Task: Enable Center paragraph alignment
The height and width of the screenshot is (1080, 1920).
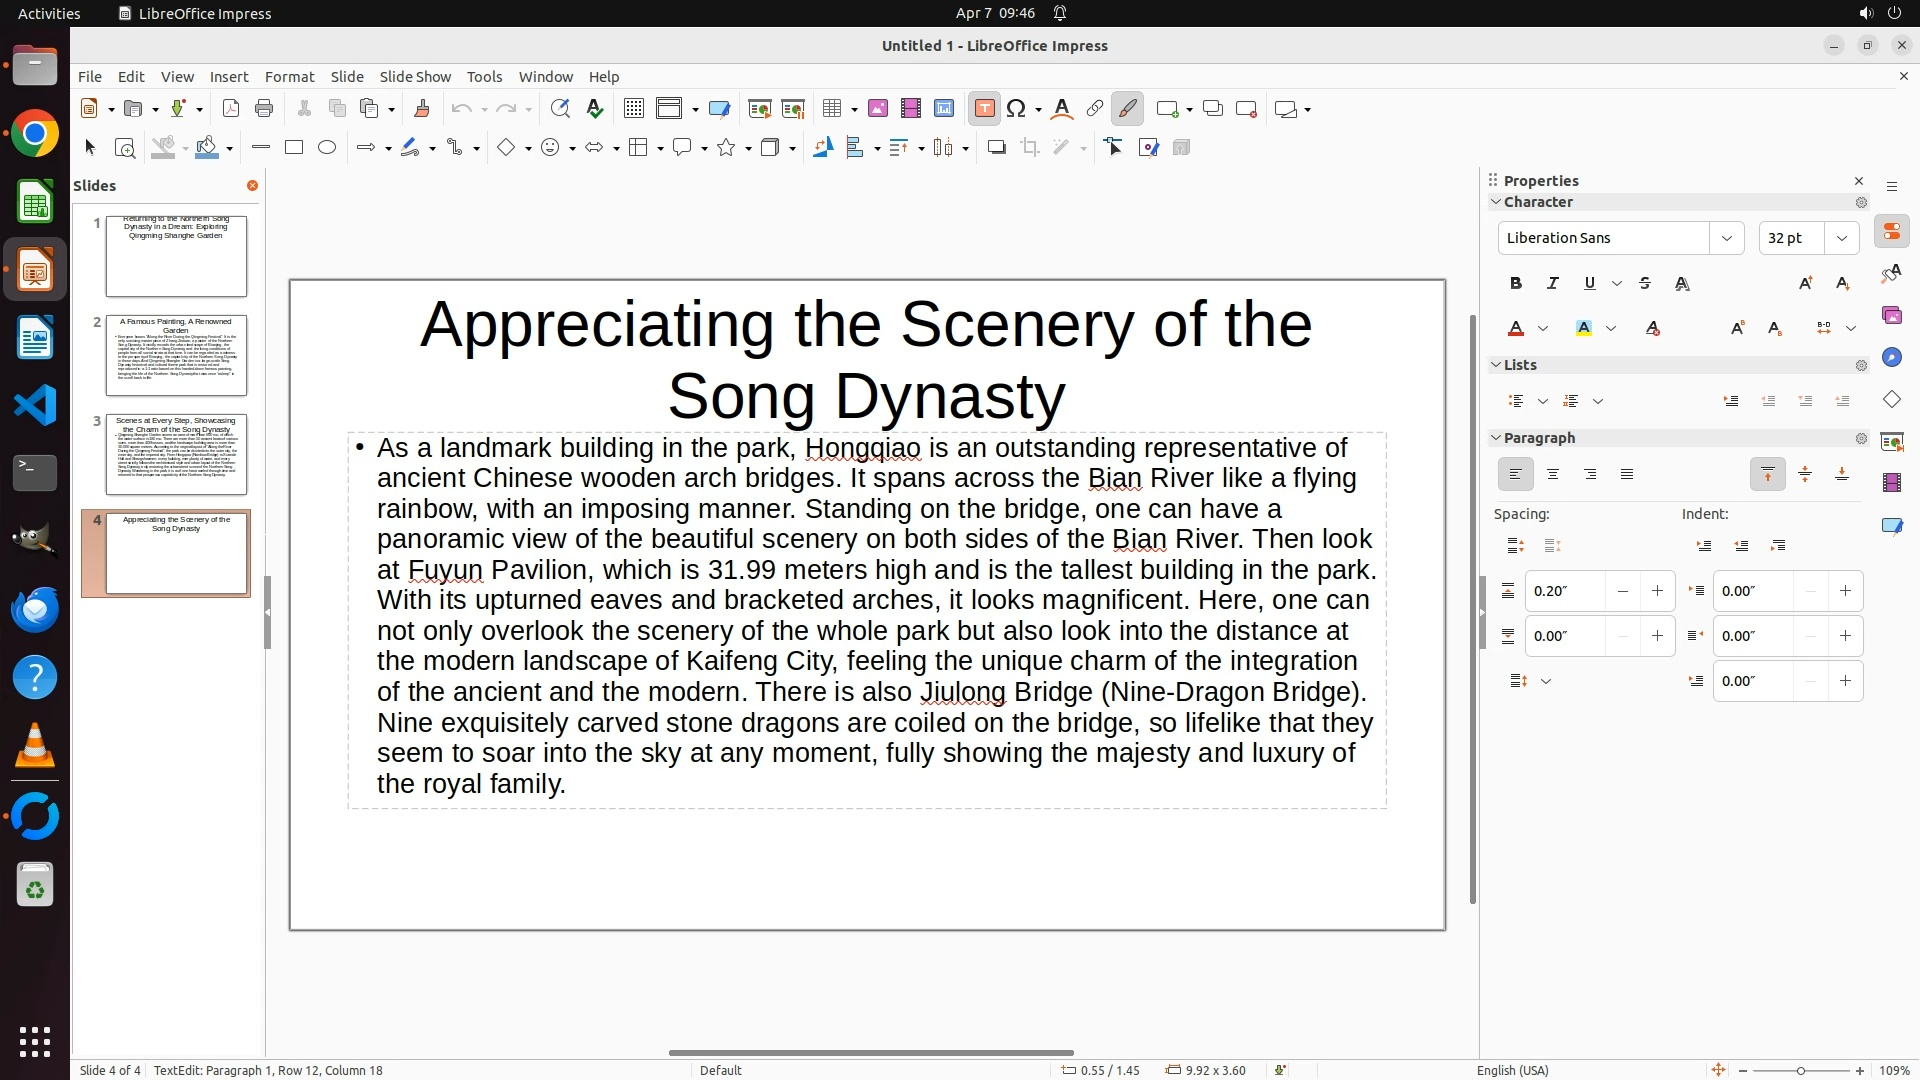Action: 1553,475
